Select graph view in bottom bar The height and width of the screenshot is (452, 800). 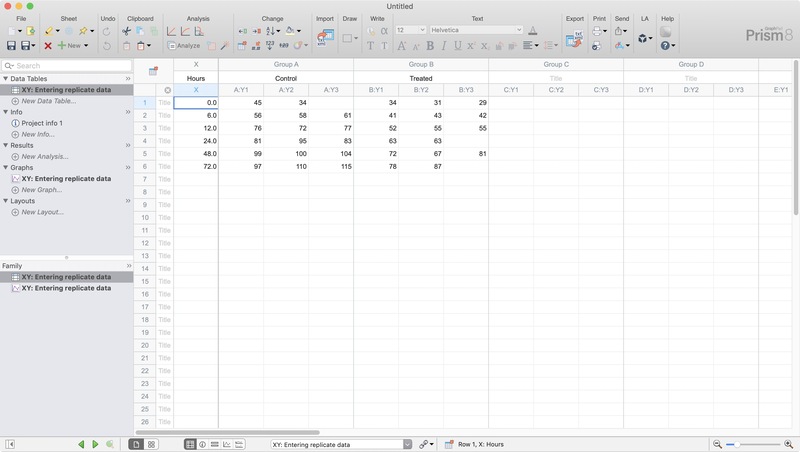[x=227, y=444]
